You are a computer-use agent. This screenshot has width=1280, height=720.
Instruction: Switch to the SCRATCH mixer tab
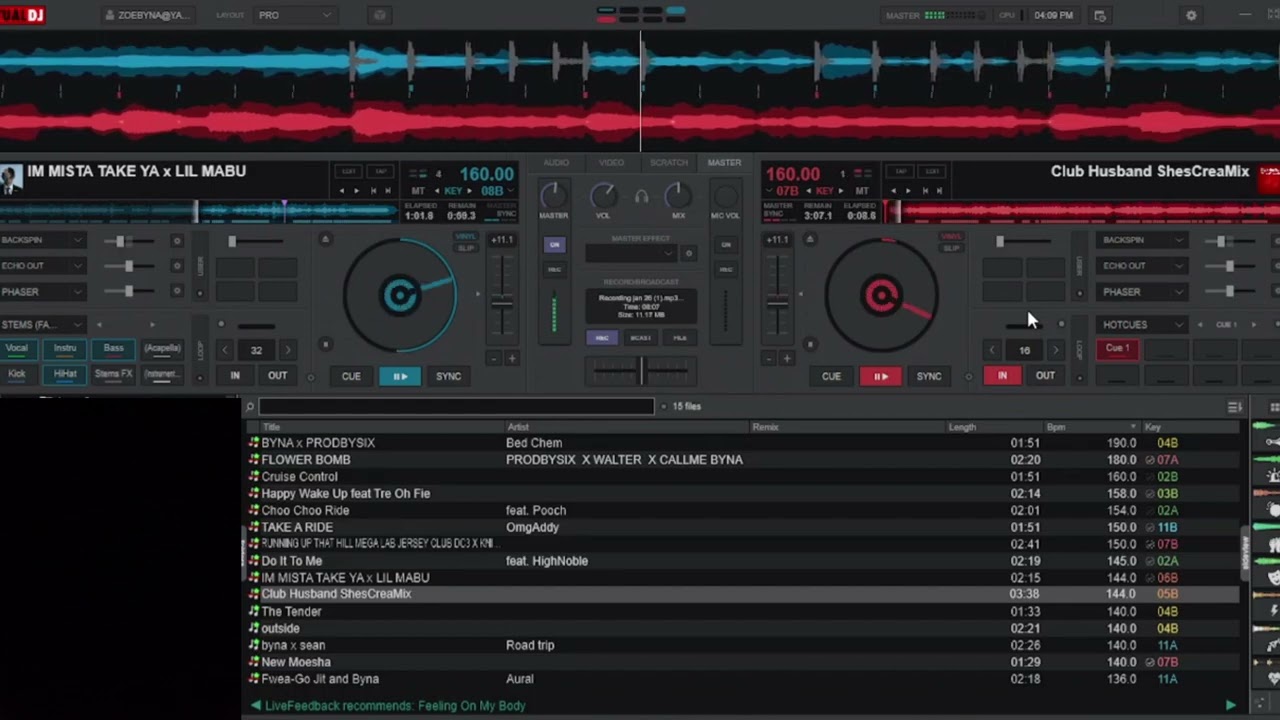(x=669, y=162)
